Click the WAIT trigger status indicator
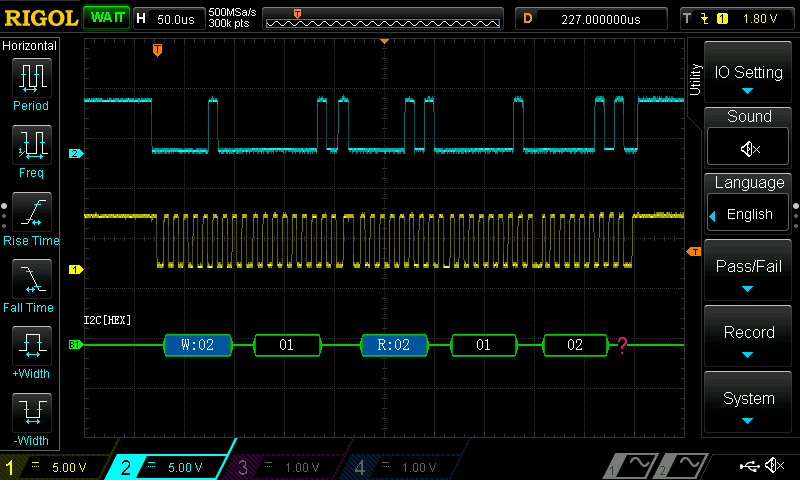Screen dimensions: 800x480 click(x=107, y=18)
